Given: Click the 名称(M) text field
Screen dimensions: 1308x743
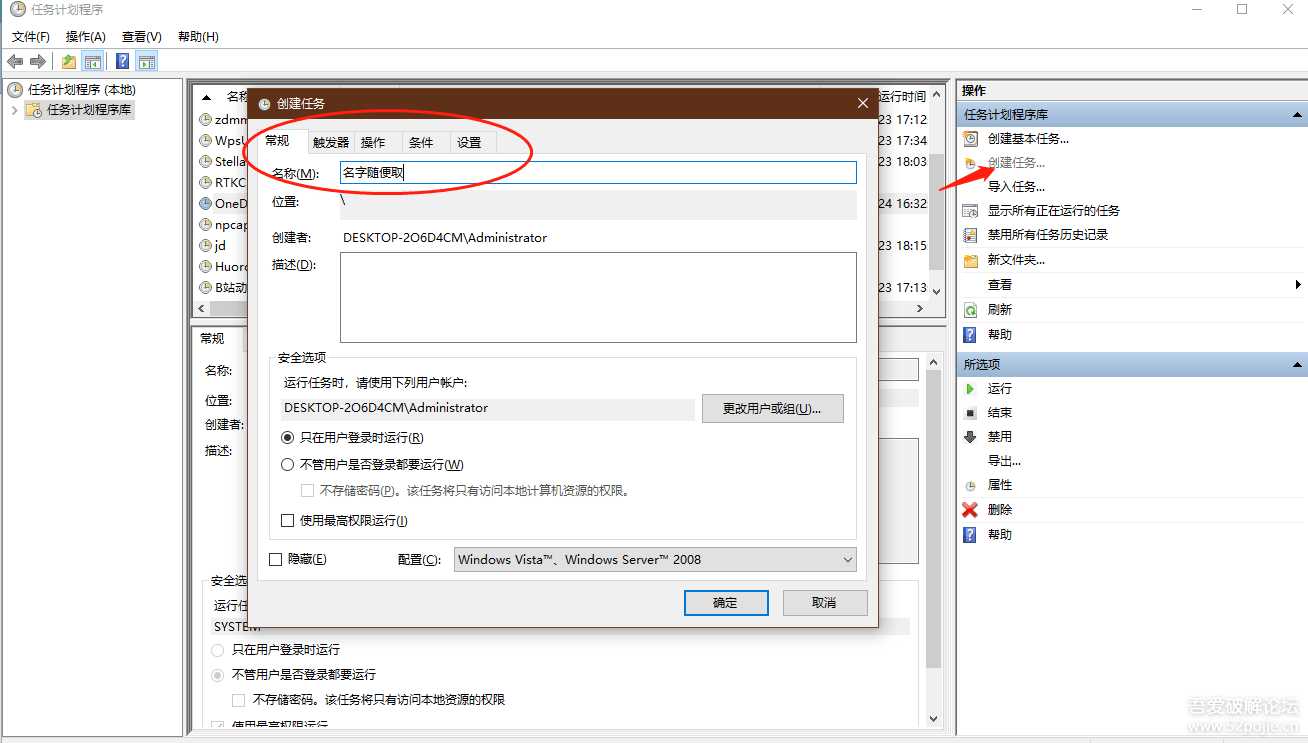Looking at the screenshot, I should coord(598,172).
